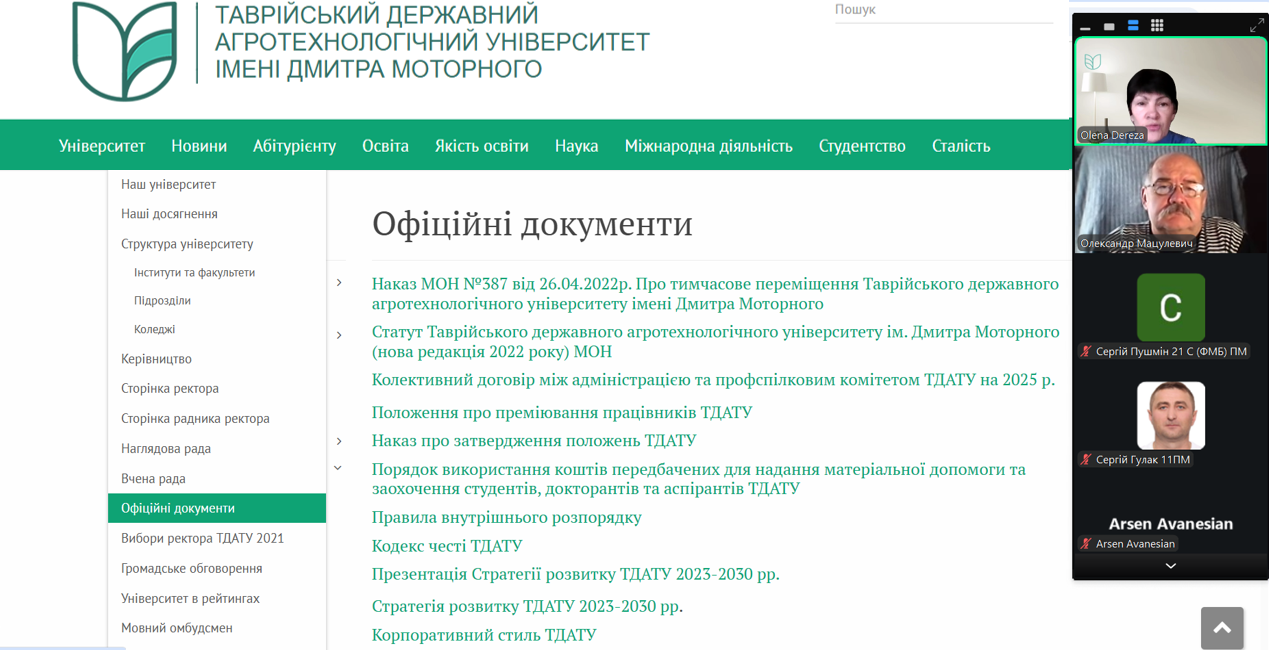Click muted mic icon beside Arsen Avanesian

(1085, 544)
